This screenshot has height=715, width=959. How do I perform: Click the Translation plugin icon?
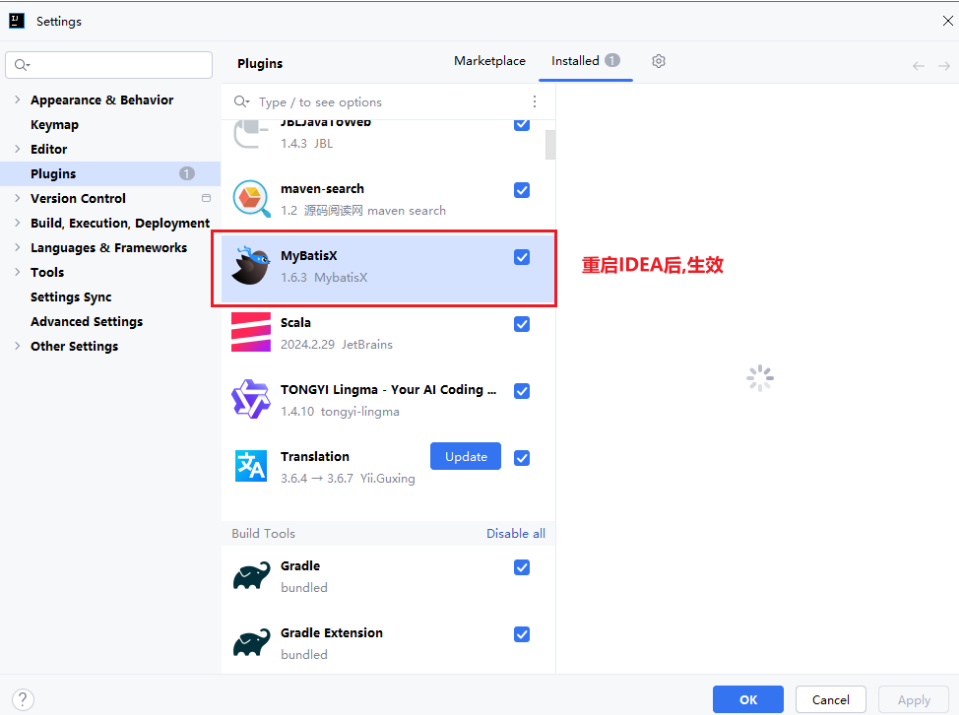pos(251,466)
